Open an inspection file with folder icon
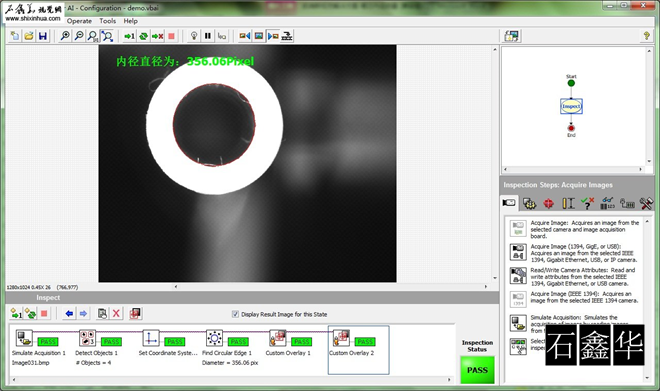This screenshot has width=660, height=391. click(29, 36)
